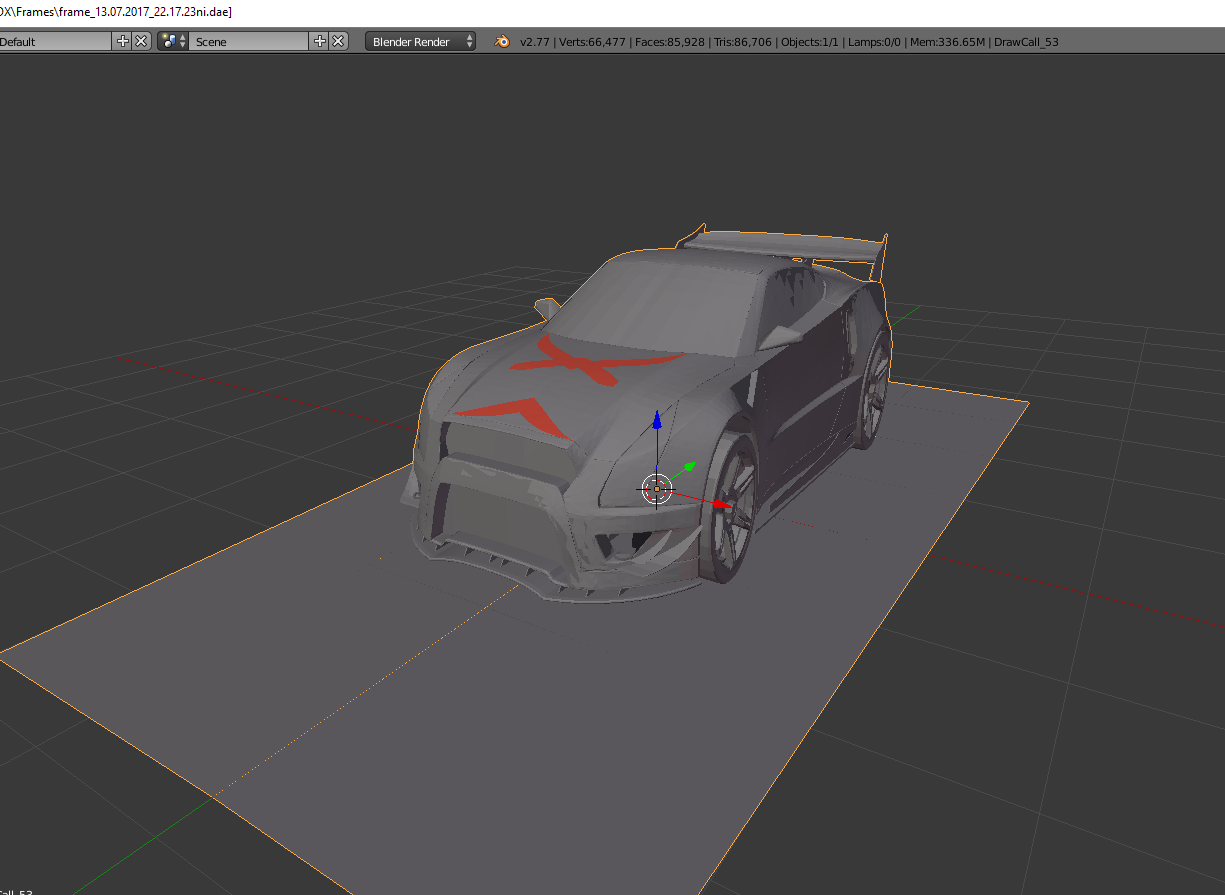Grab the red X-axis manipulator arrow
Viewport: 1225px width, 895px height.
tap(720, 503)
